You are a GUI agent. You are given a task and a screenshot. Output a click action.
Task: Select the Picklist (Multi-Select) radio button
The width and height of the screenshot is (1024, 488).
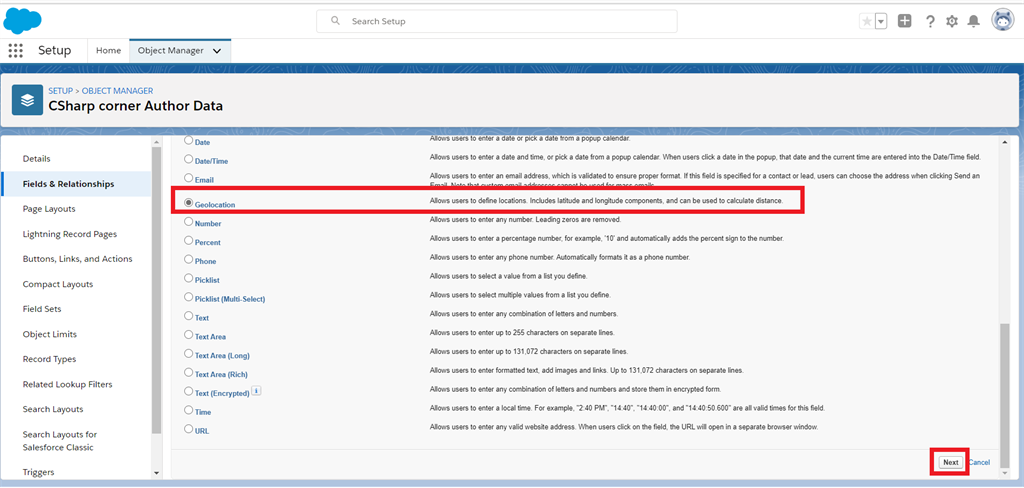[x=189, y=297]
